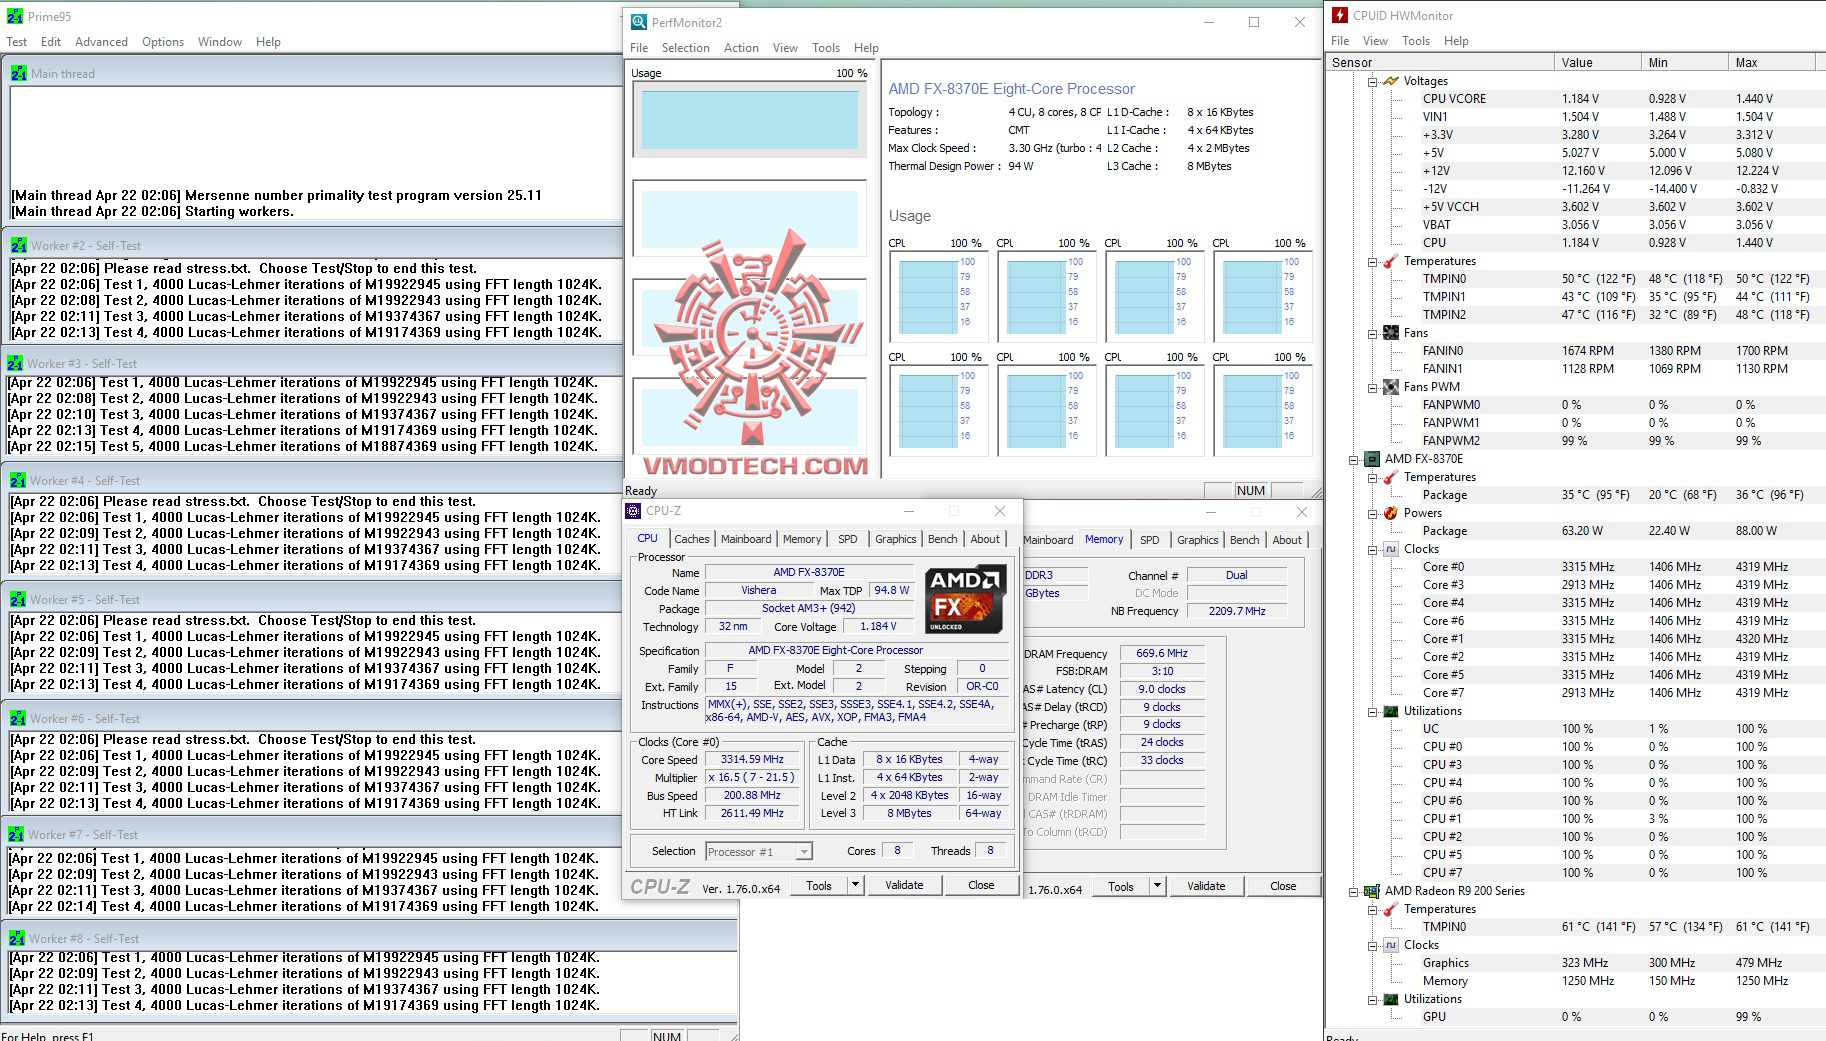This screenshot has width=1826, height=1041.
Task: Click the Core Speed value 3314.59 MHz
Action: click(752, 760)
